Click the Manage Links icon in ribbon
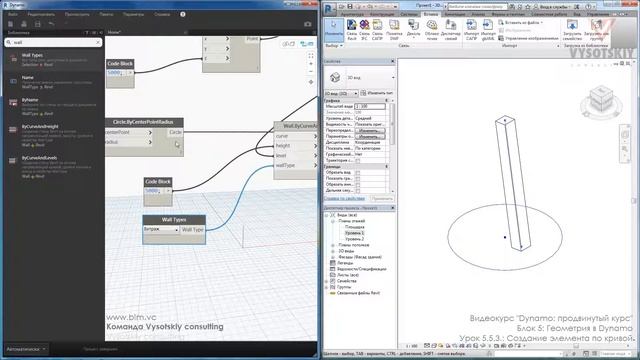640x360 pixels. click(451, 30)
